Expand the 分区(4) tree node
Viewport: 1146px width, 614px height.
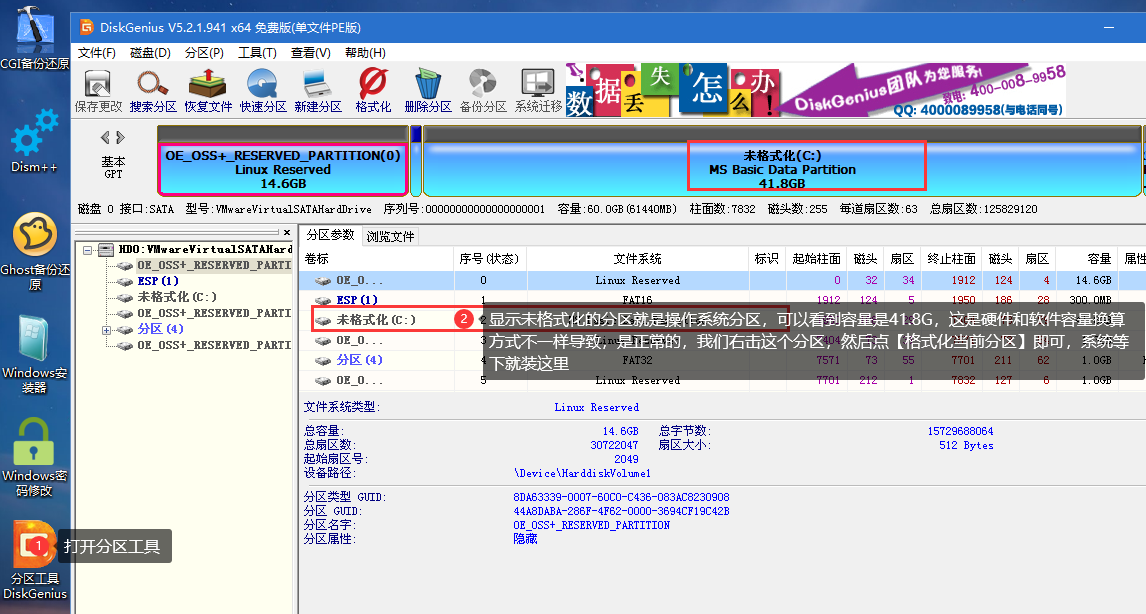pyautogui.click(x=106, y=329)
